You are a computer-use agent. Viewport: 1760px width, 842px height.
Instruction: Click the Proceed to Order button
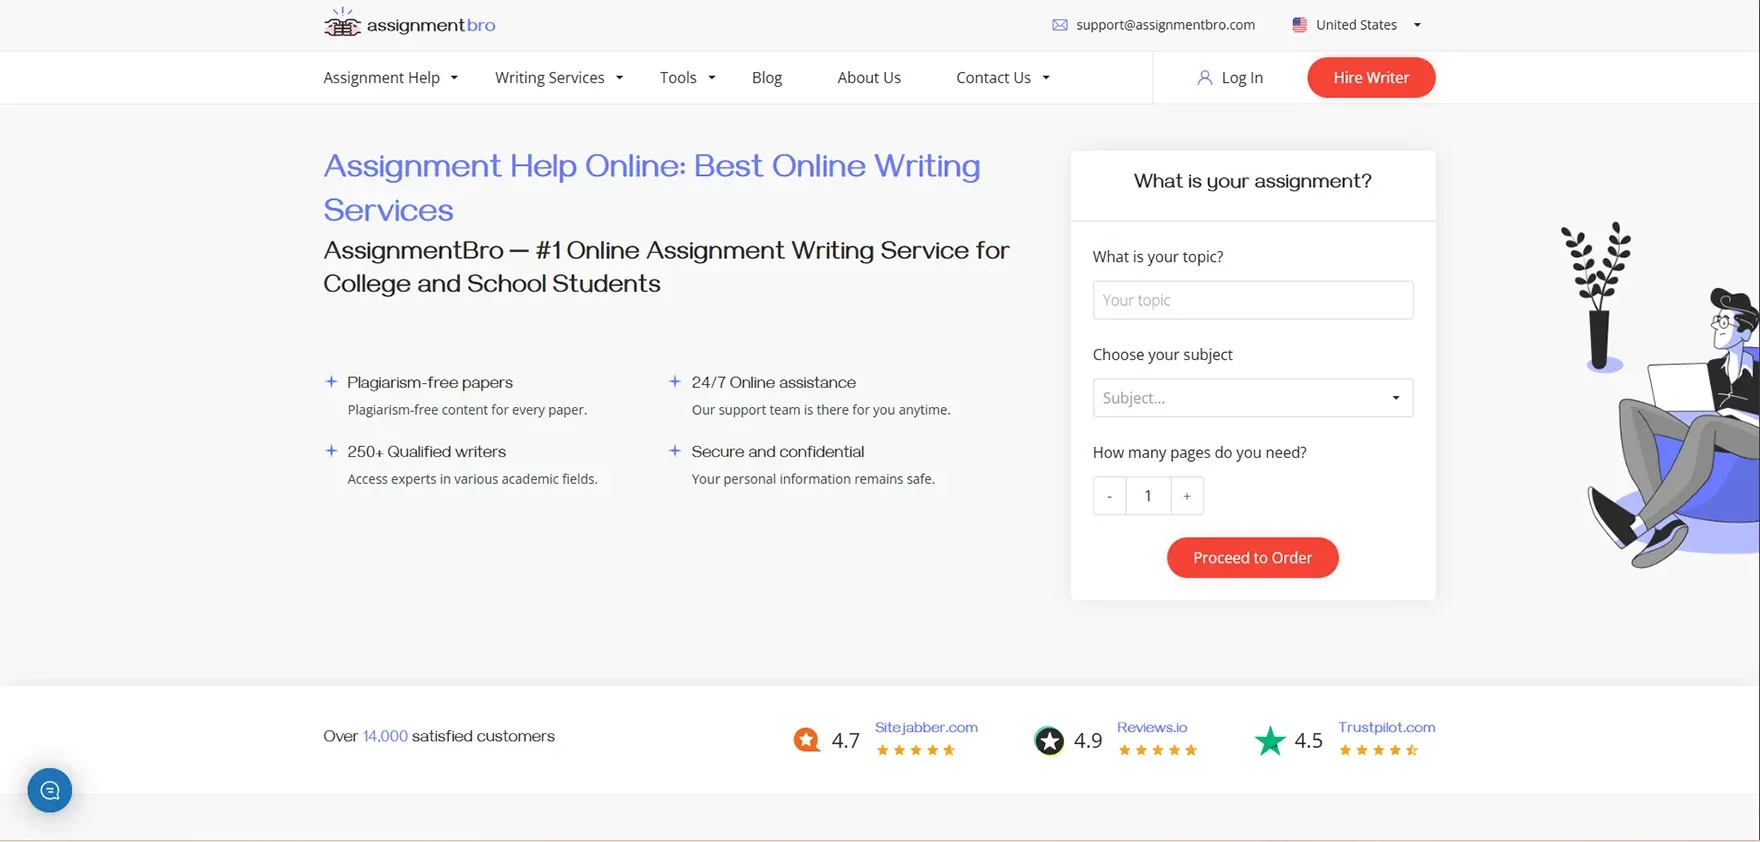[x=1252, y=558]
